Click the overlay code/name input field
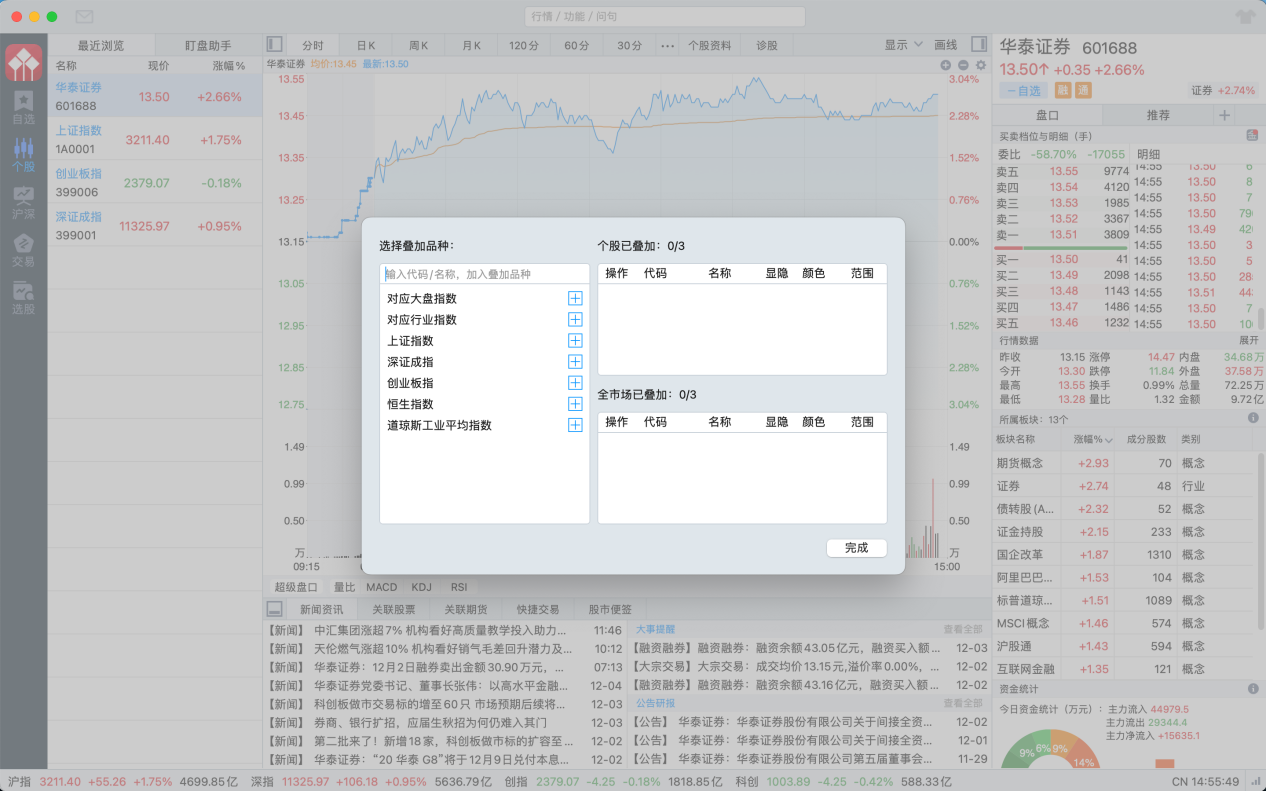Image resolution: width=1266 pixels, height=791 pixels. coord(485,274)
